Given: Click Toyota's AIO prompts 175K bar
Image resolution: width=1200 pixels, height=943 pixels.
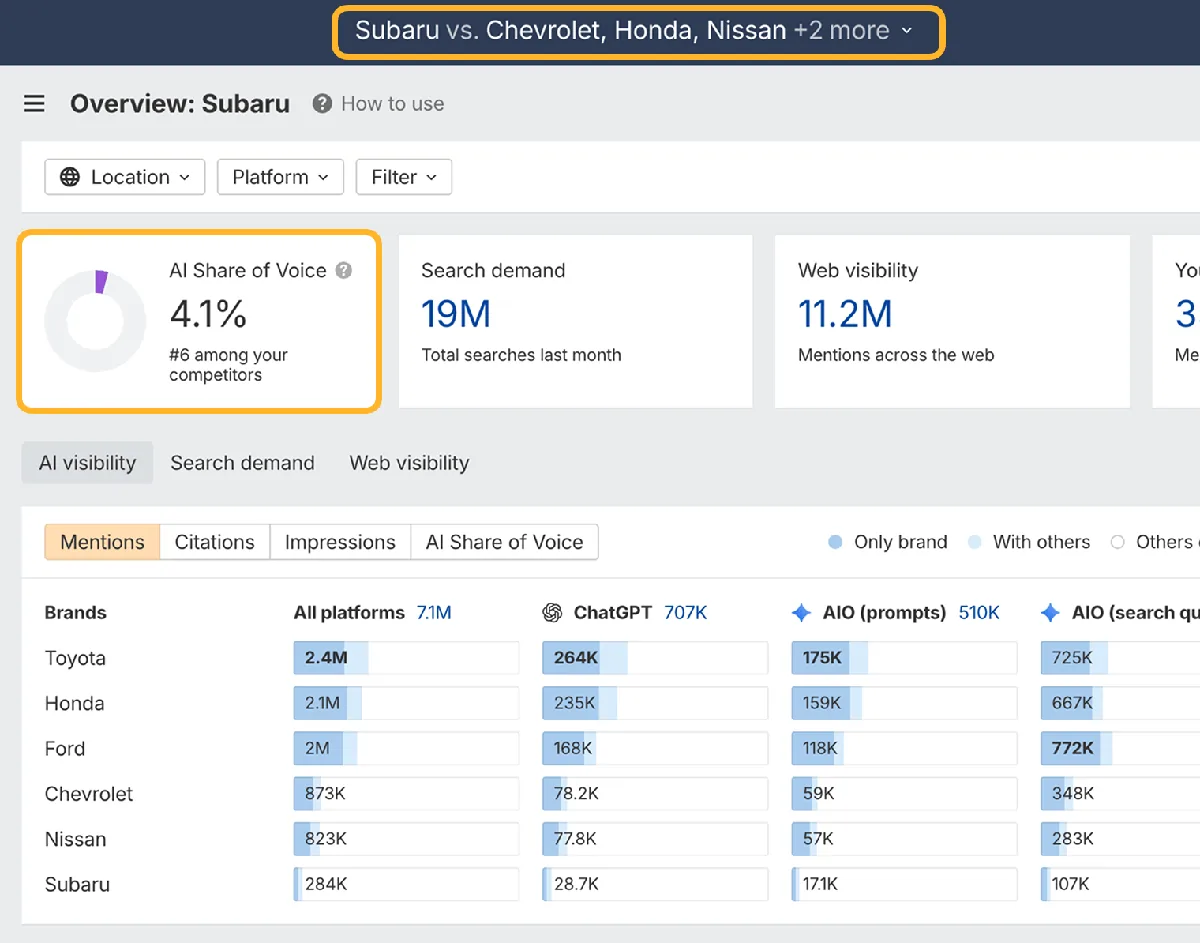Looking at the screenshot, I should point(904,658).
